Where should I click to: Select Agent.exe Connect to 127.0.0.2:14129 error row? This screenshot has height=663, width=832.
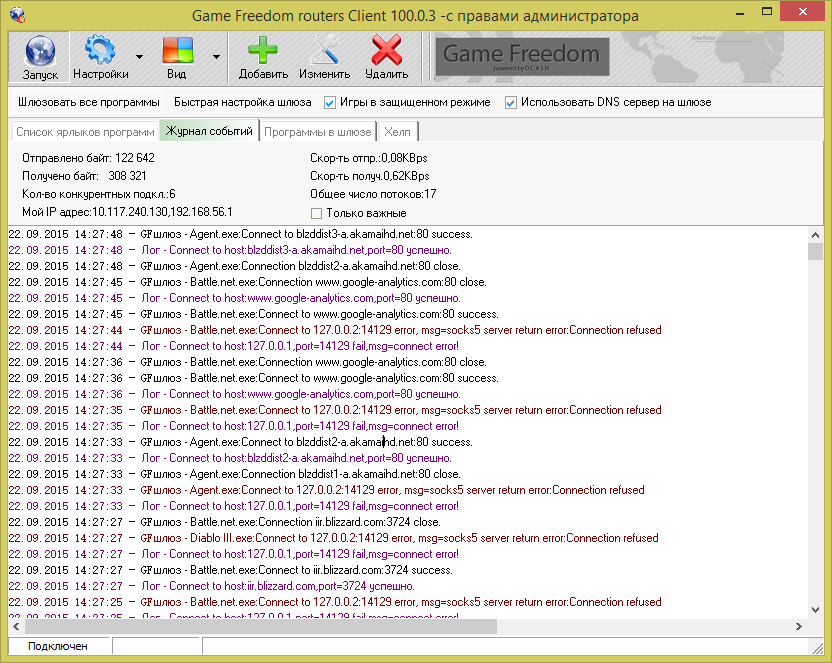(x=326, y=490)
